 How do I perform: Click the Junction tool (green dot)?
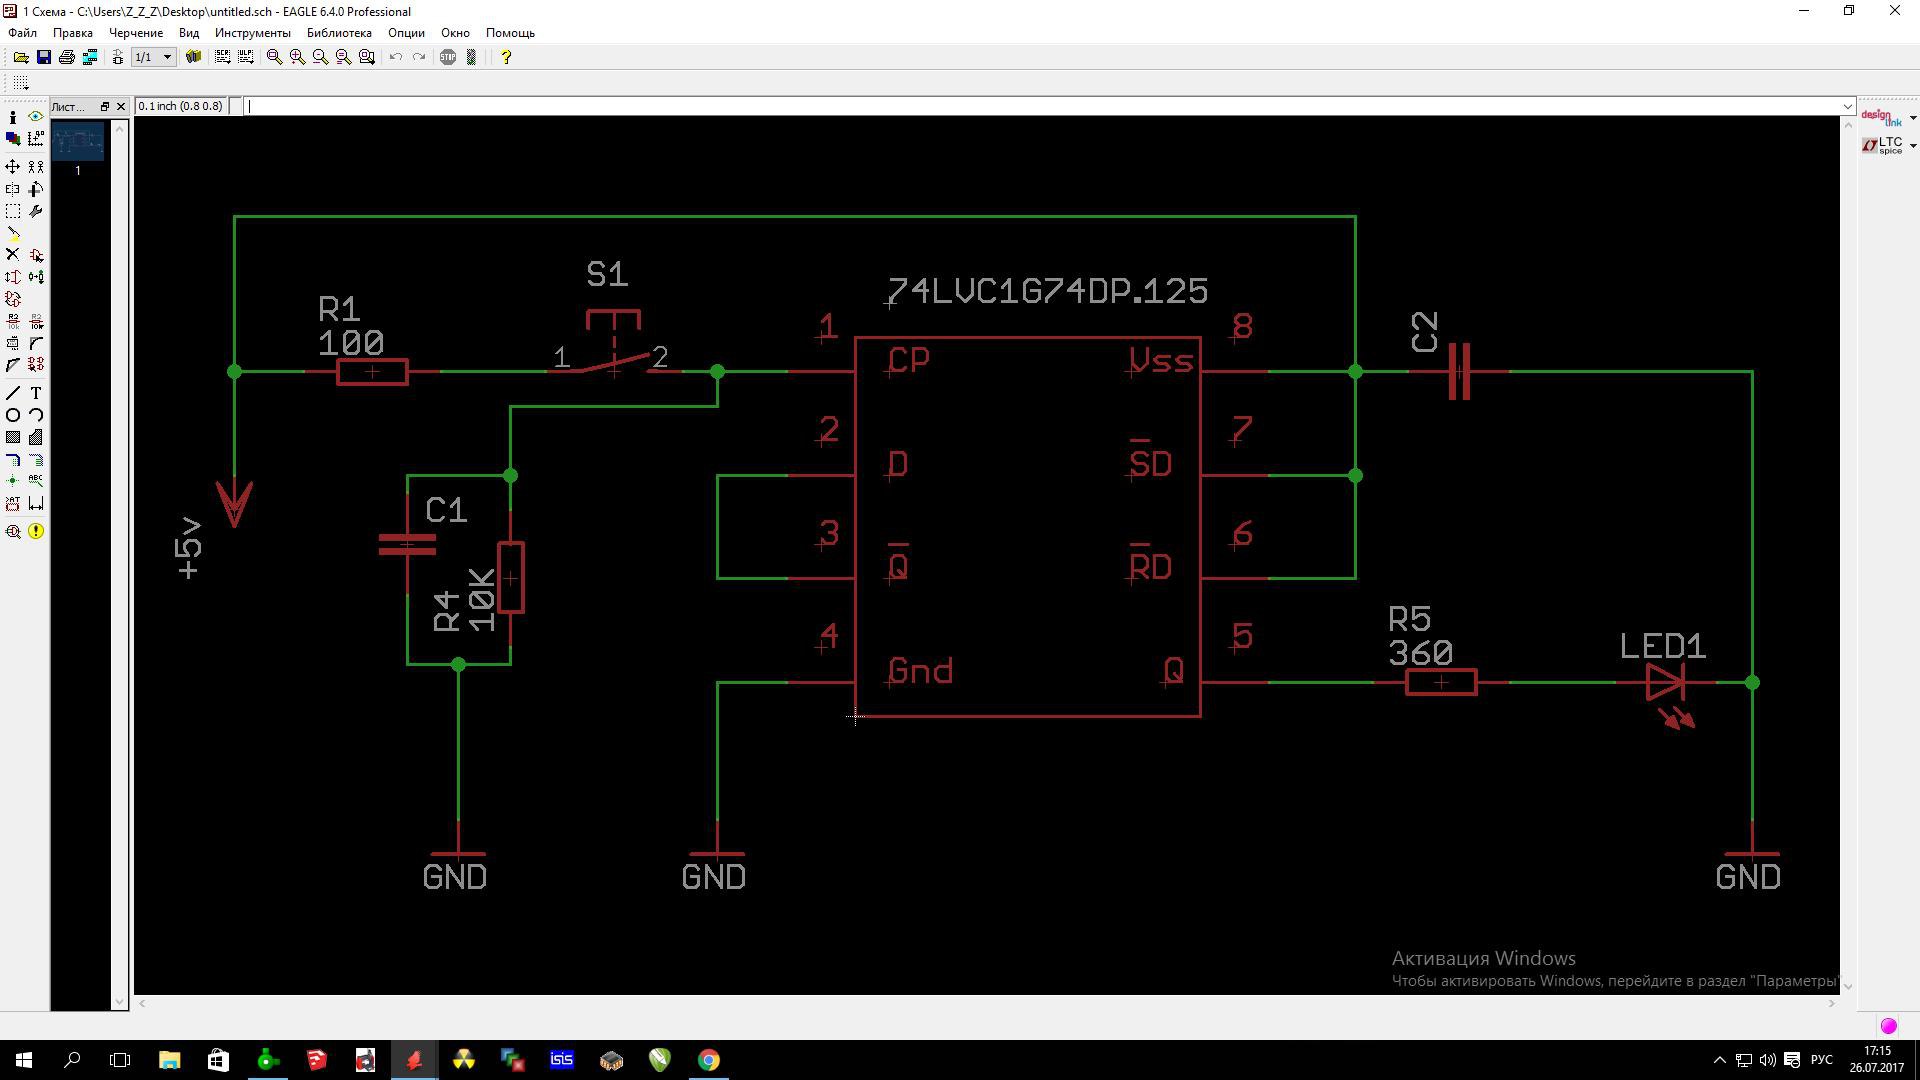coord(13,481)
